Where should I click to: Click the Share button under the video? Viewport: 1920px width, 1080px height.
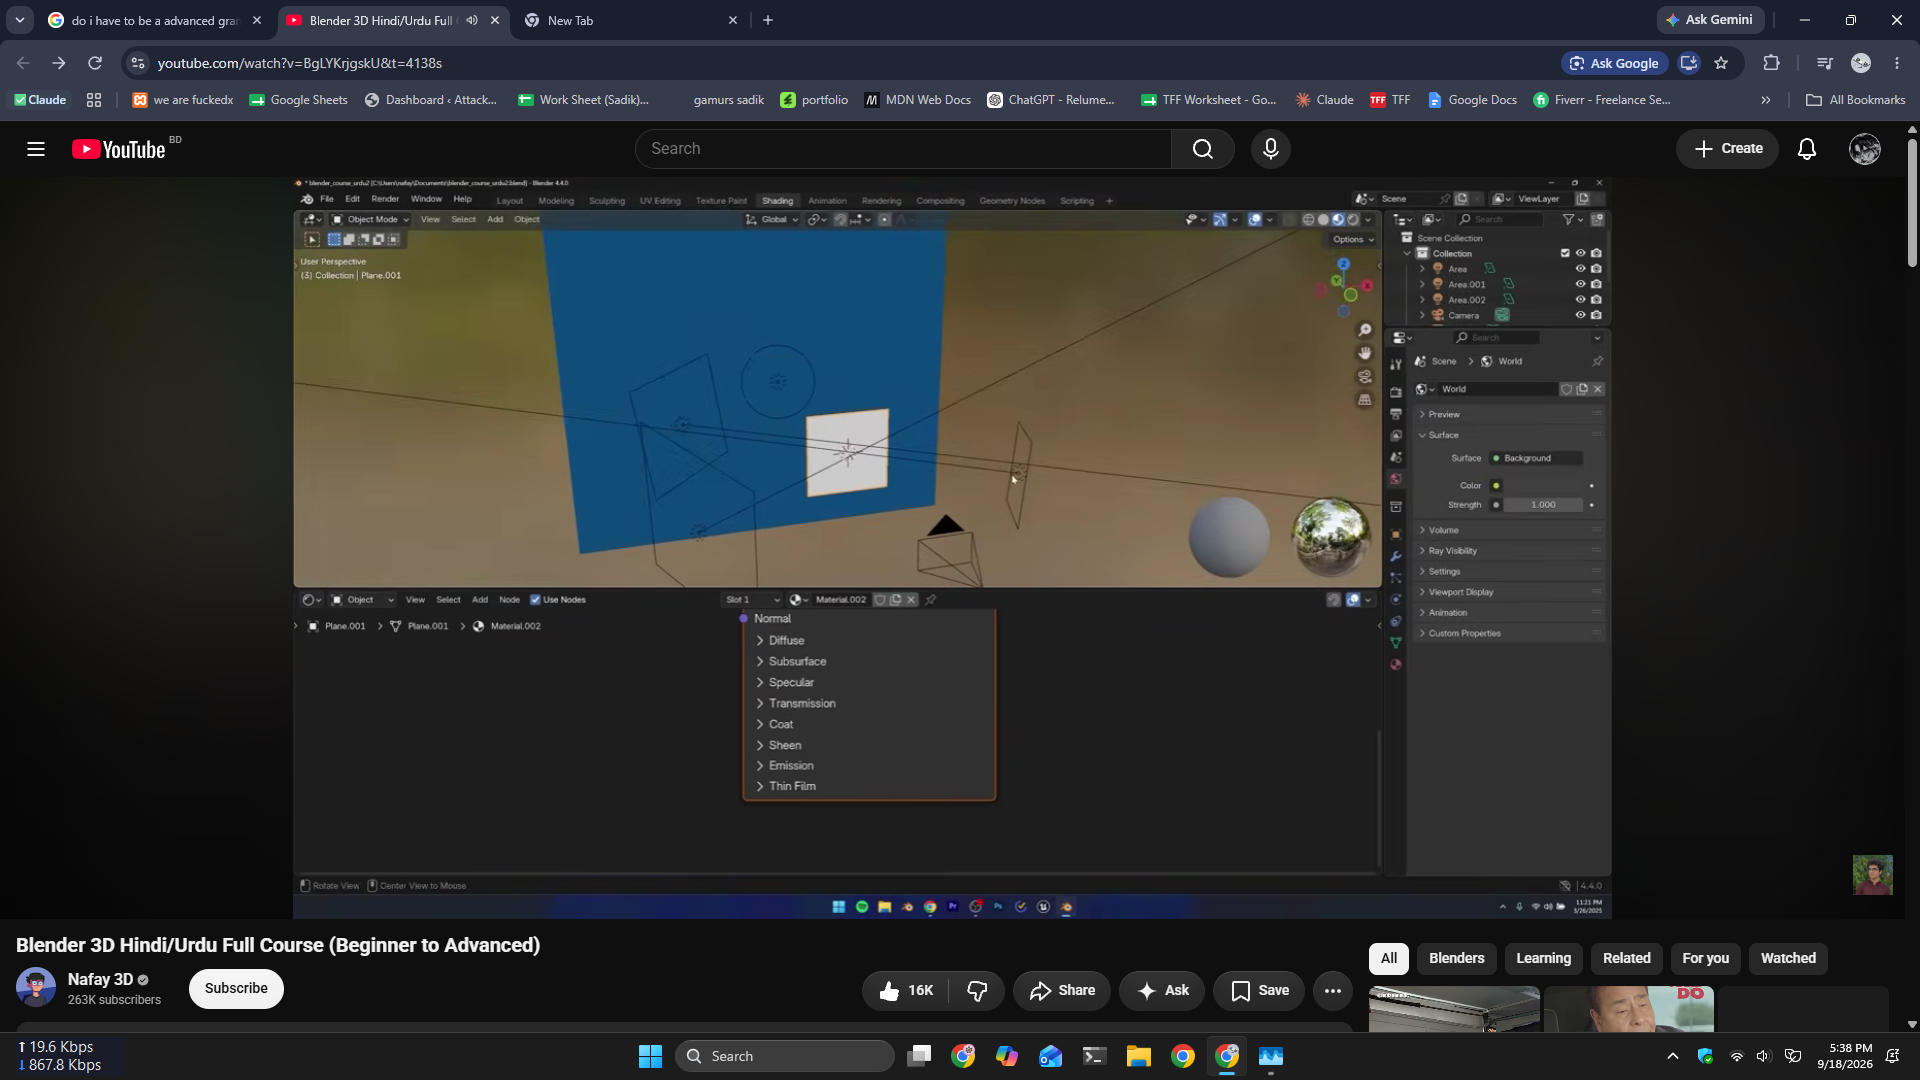tap(1062, 991)
